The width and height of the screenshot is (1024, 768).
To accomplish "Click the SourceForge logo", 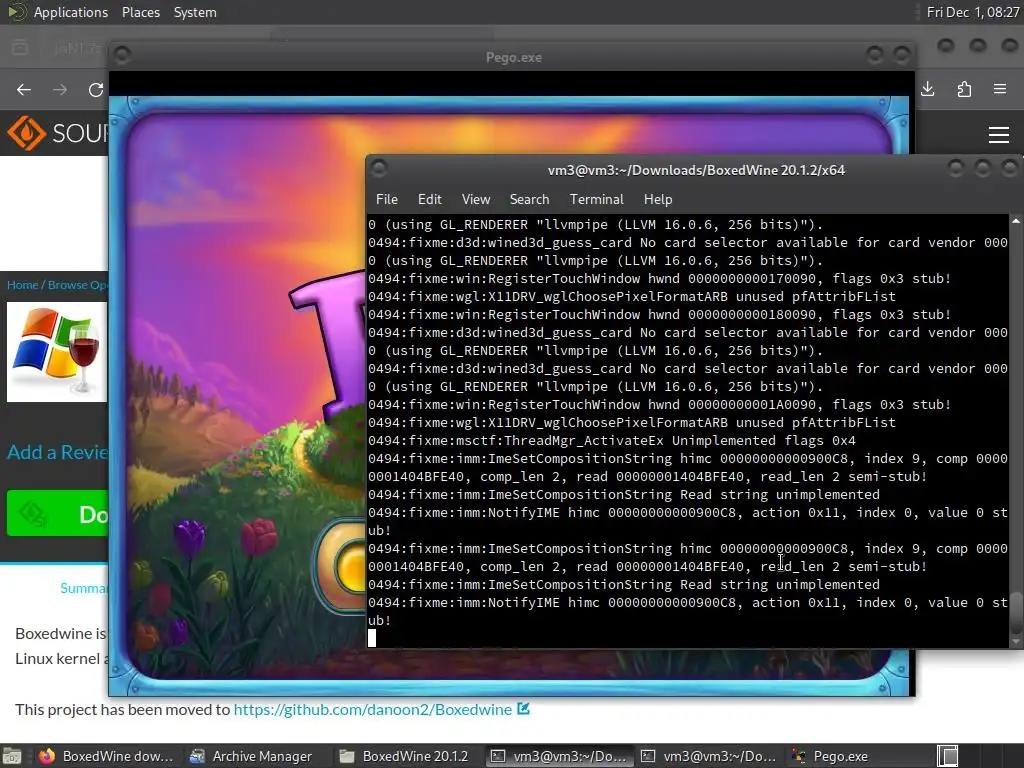I will click(57, 133).
